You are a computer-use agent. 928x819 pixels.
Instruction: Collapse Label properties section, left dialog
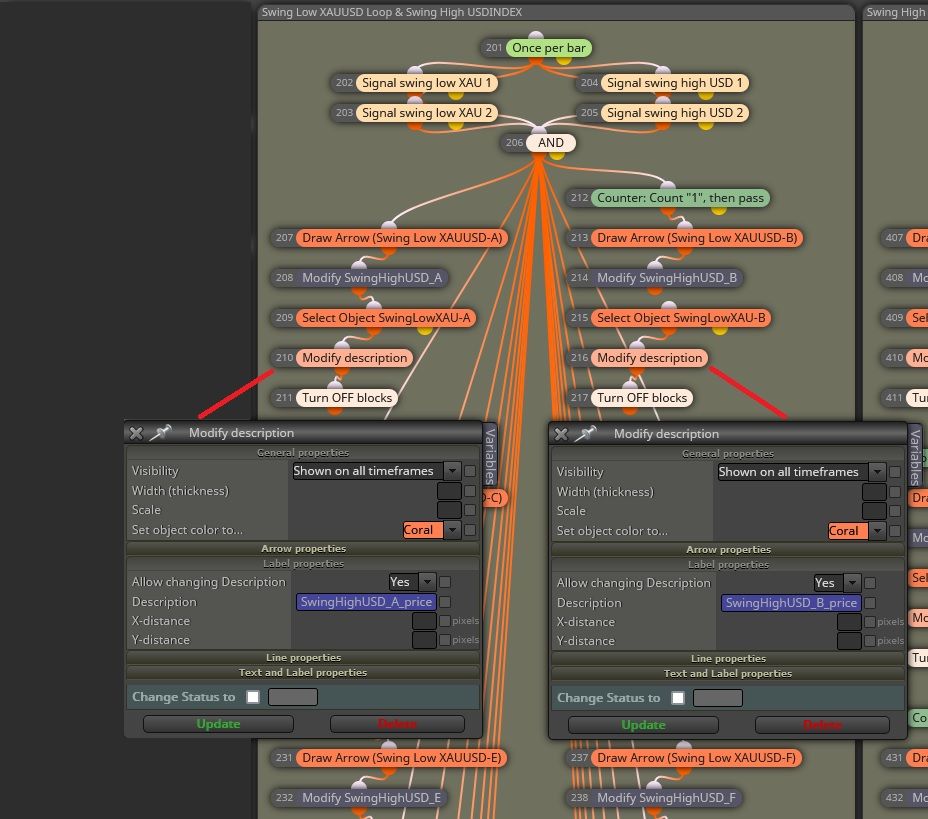coord(303,563)
